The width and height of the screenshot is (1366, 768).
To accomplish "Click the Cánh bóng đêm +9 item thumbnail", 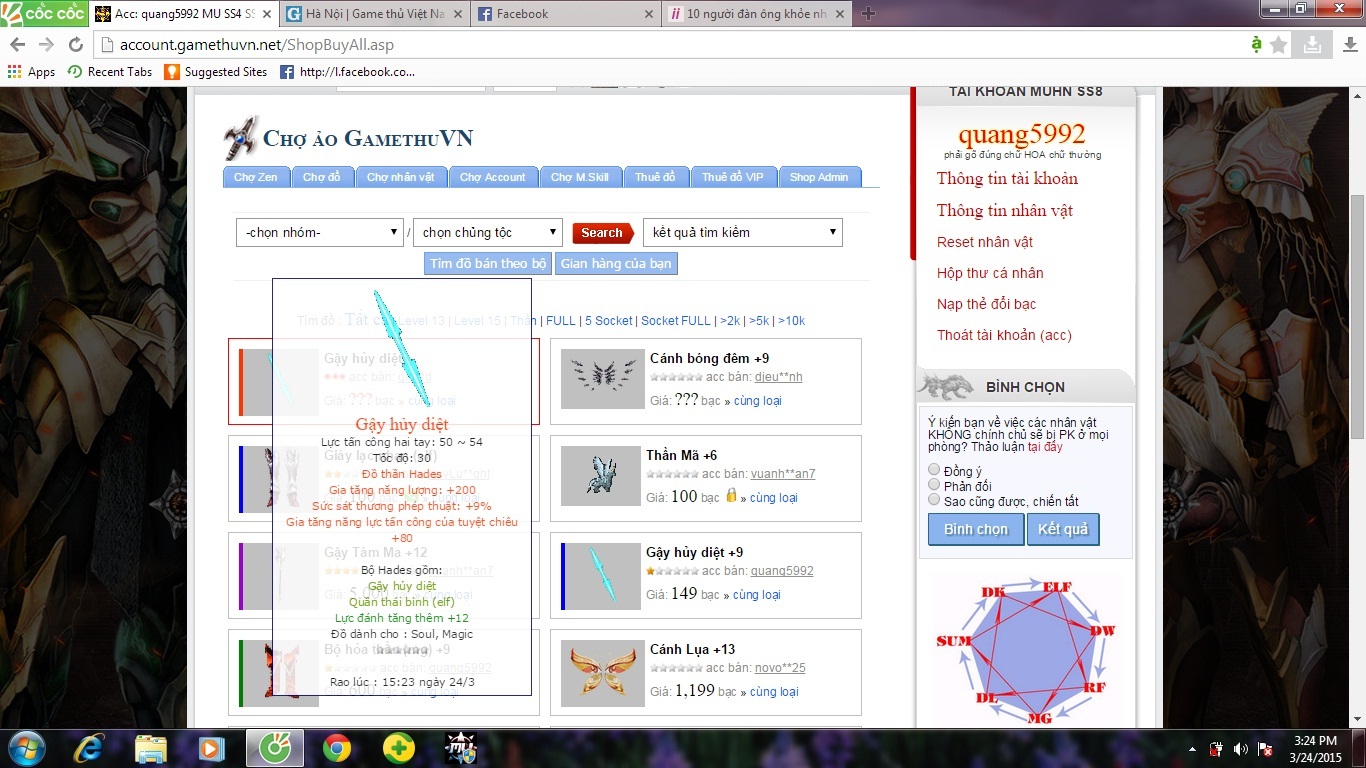I will [601, 379].
